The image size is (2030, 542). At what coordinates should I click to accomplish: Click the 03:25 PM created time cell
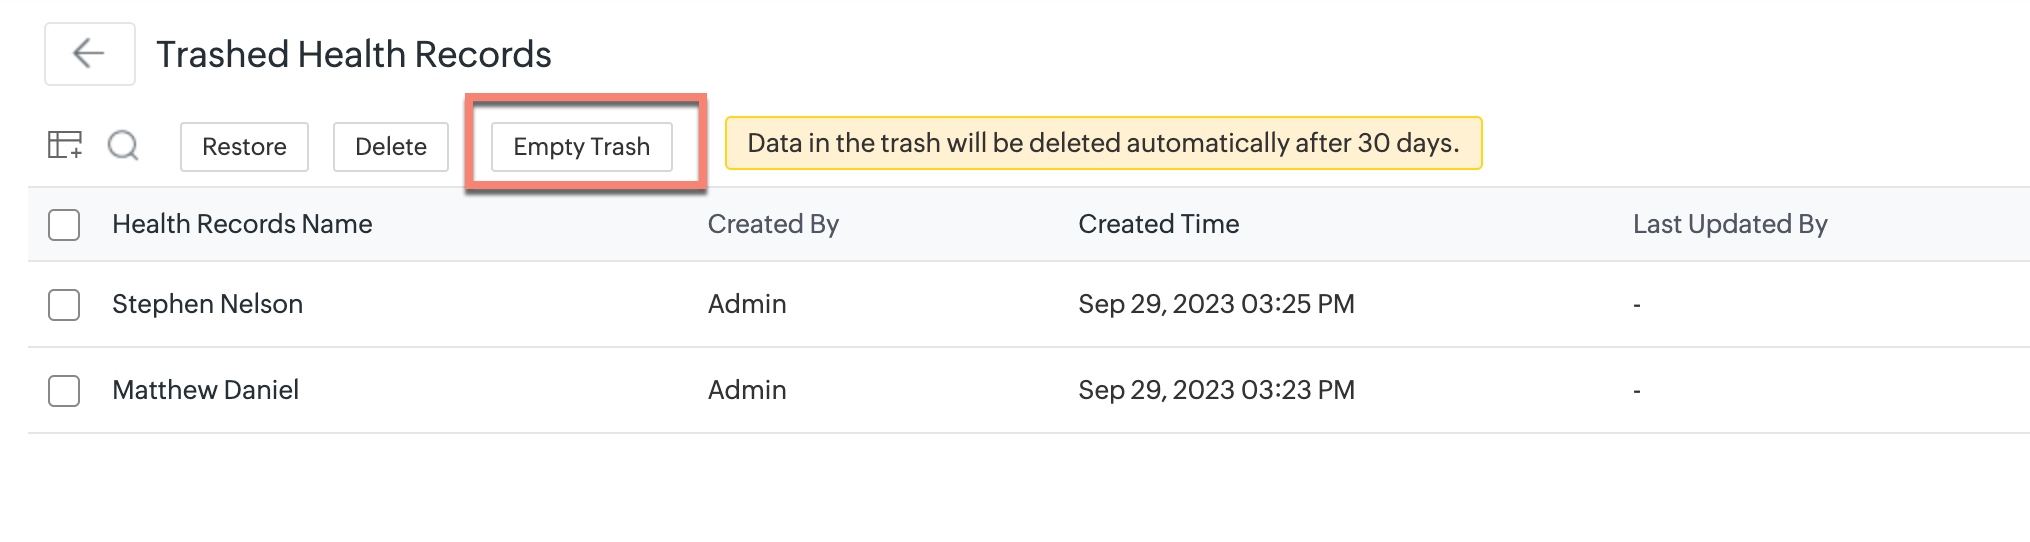point(1215,304)
